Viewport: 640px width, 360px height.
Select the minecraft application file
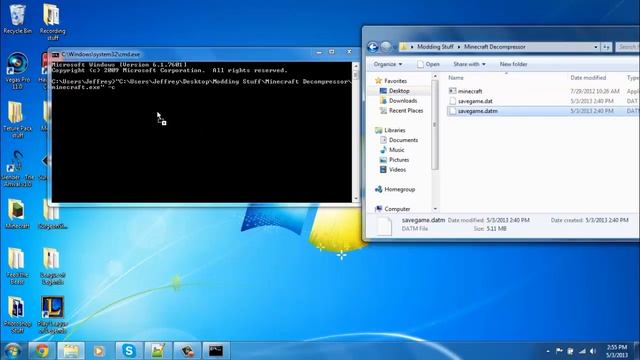[469, 91]
